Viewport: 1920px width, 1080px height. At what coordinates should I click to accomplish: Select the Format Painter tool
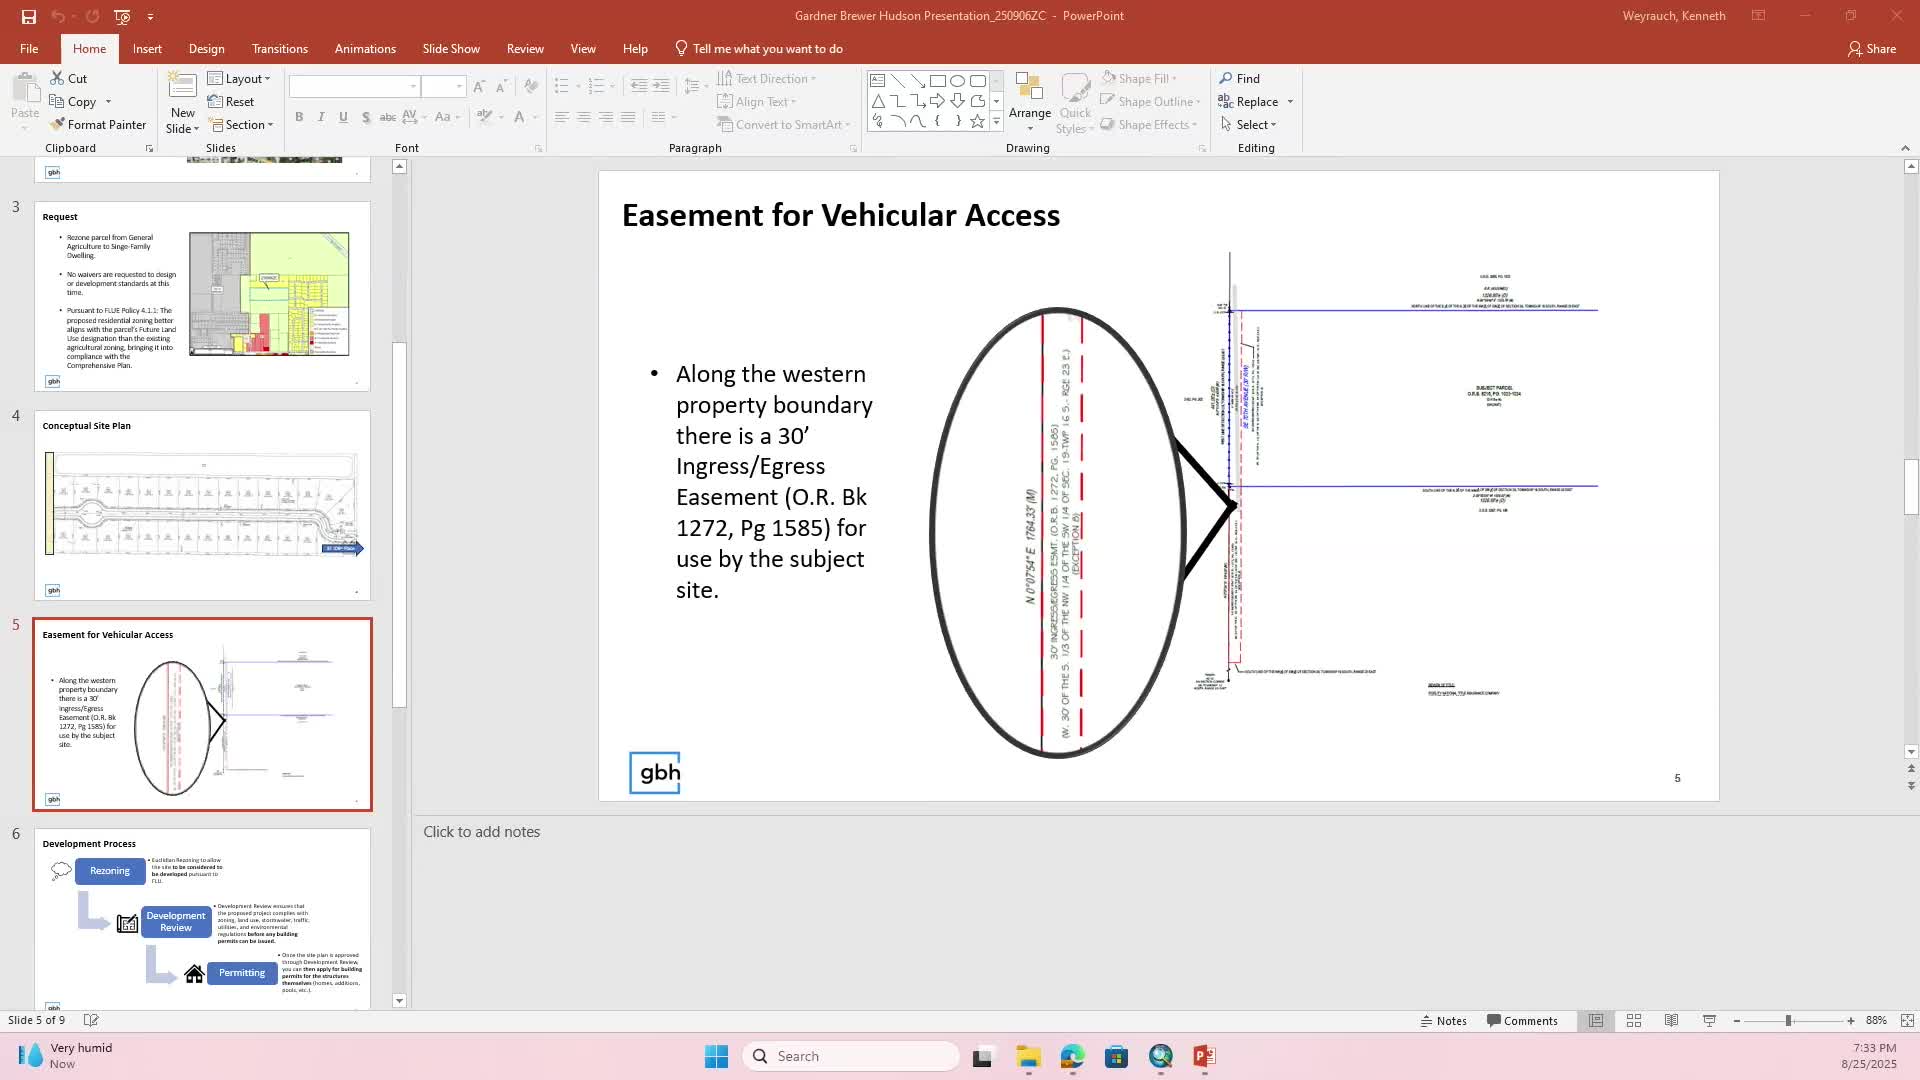(98, 125)
